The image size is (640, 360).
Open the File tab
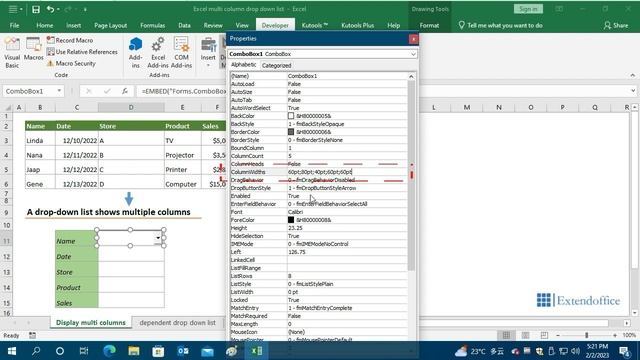(x=14, y=25)
